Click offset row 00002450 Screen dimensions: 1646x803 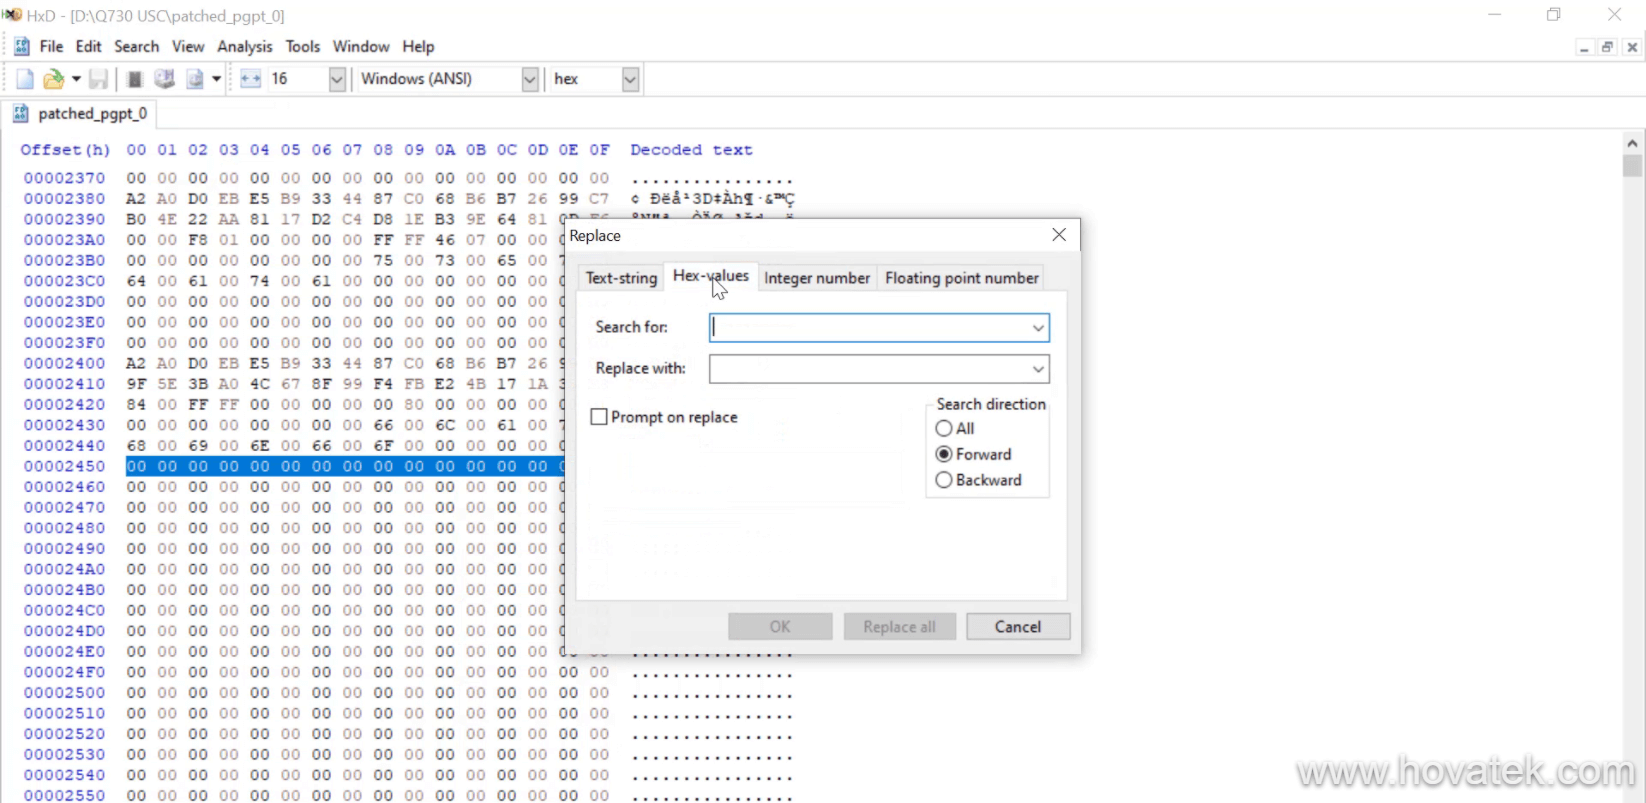point(65,466)
